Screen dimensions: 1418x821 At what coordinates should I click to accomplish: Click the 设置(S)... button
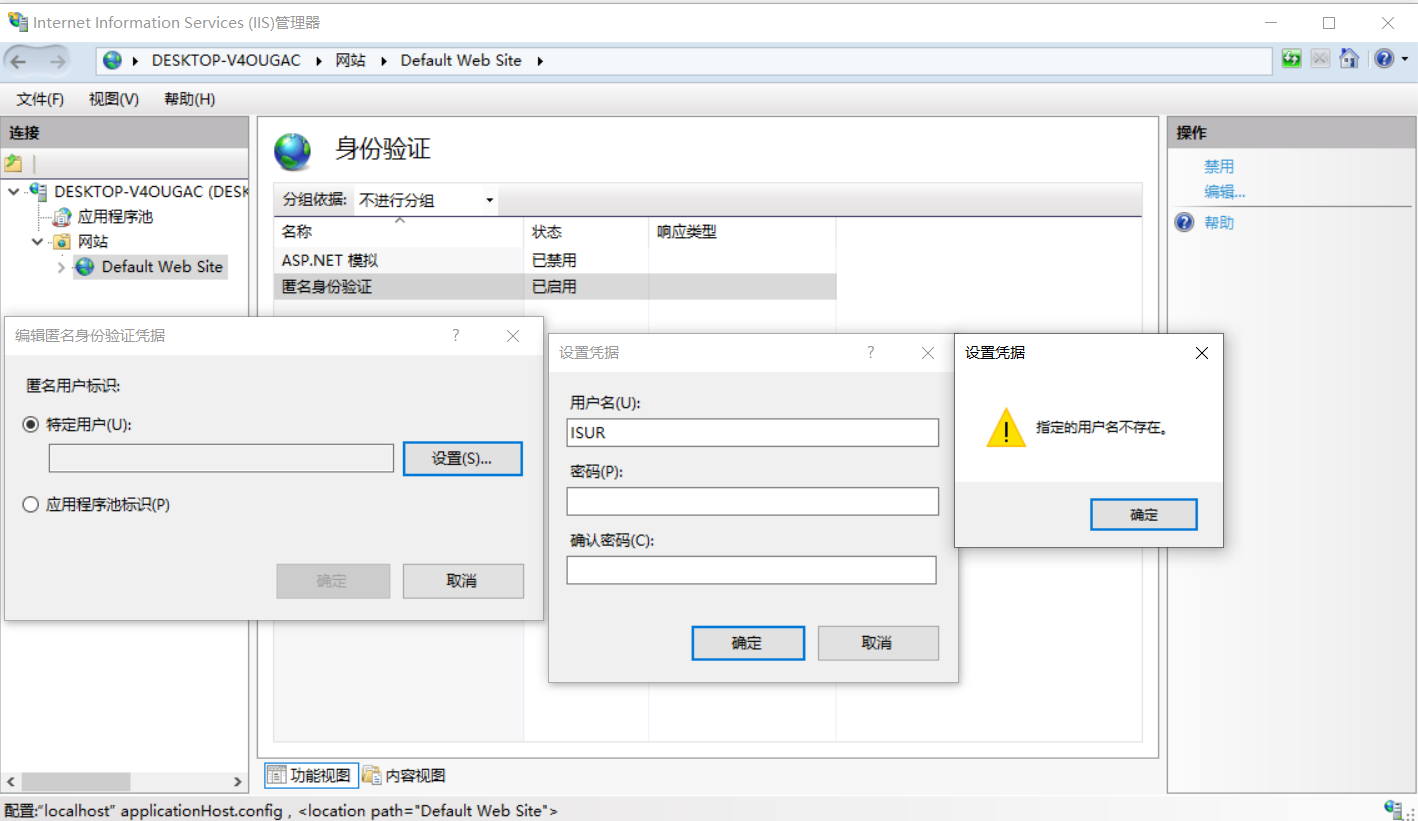[463, 458]
